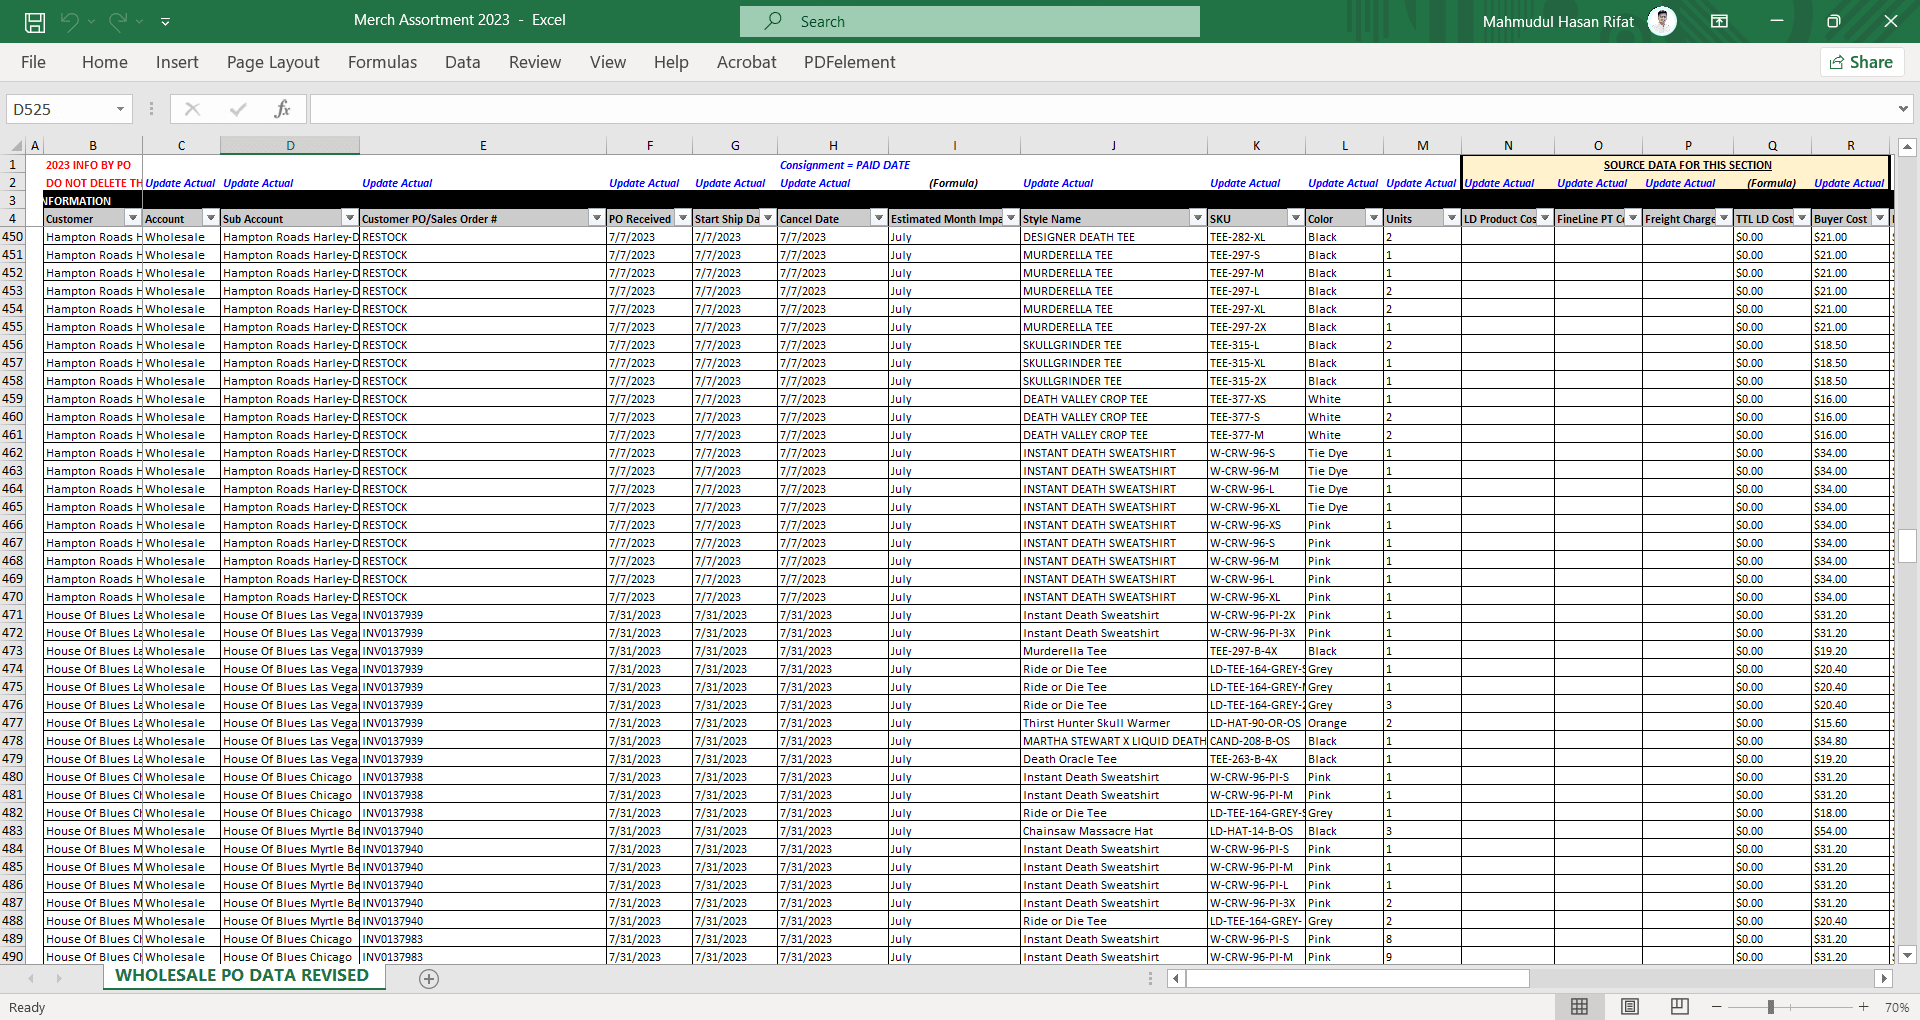Open the Review tab

(535, 62)
